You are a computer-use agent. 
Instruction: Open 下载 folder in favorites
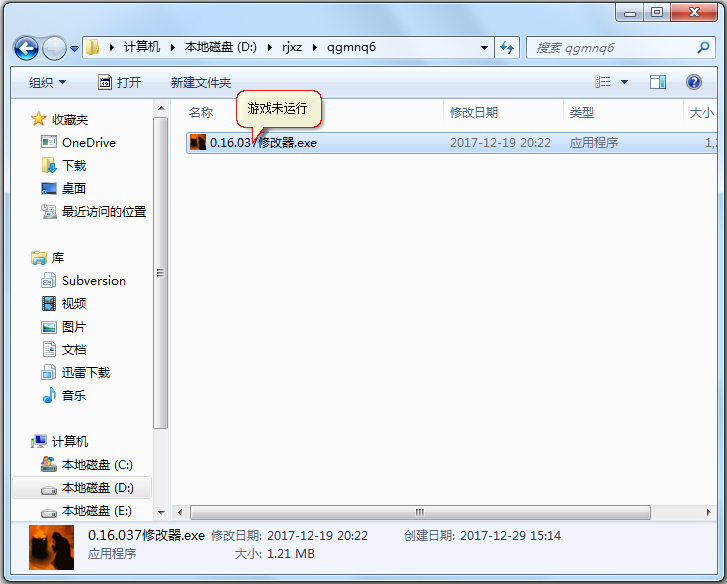[74, 165]
